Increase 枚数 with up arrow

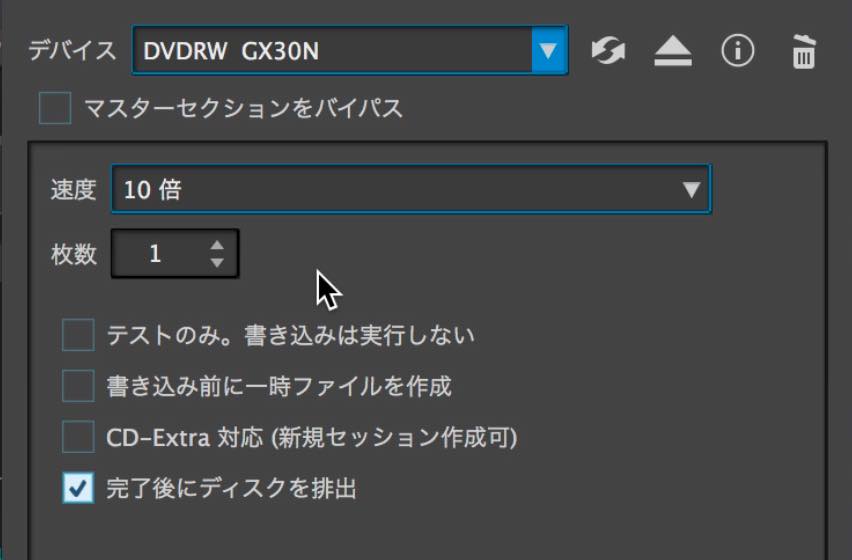click(x=217, y=245)
